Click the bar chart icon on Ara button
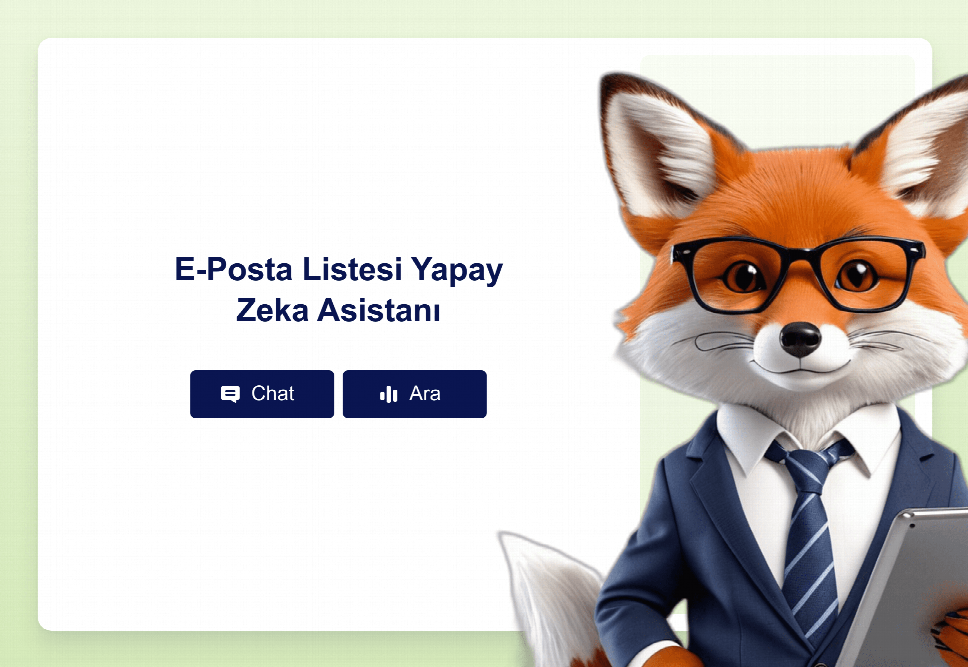This screenshot has width=968, height=667. (x=388, y=394)
